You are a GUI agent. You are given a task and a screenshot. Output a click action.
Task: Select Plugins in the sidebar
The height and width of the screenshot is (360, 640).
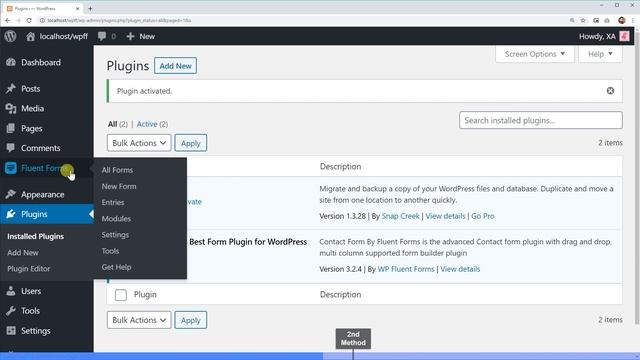34,214
